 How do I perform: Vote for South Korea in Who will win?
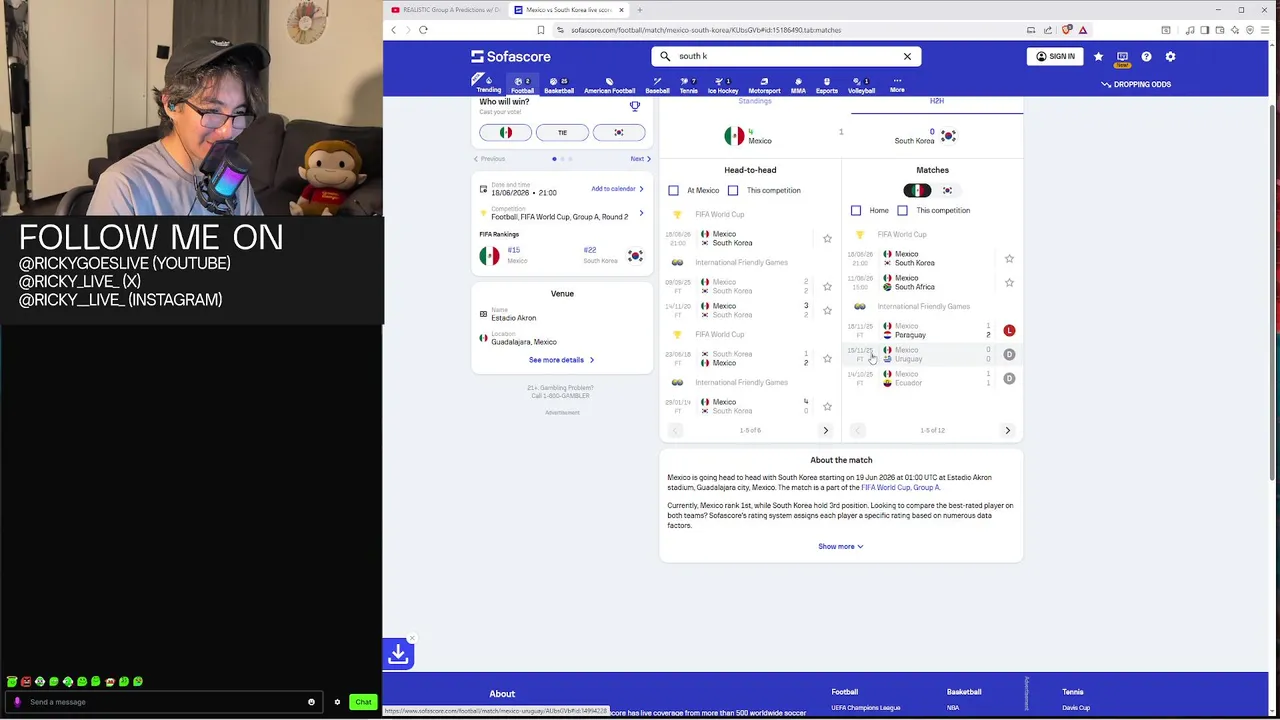coord(619,133)
